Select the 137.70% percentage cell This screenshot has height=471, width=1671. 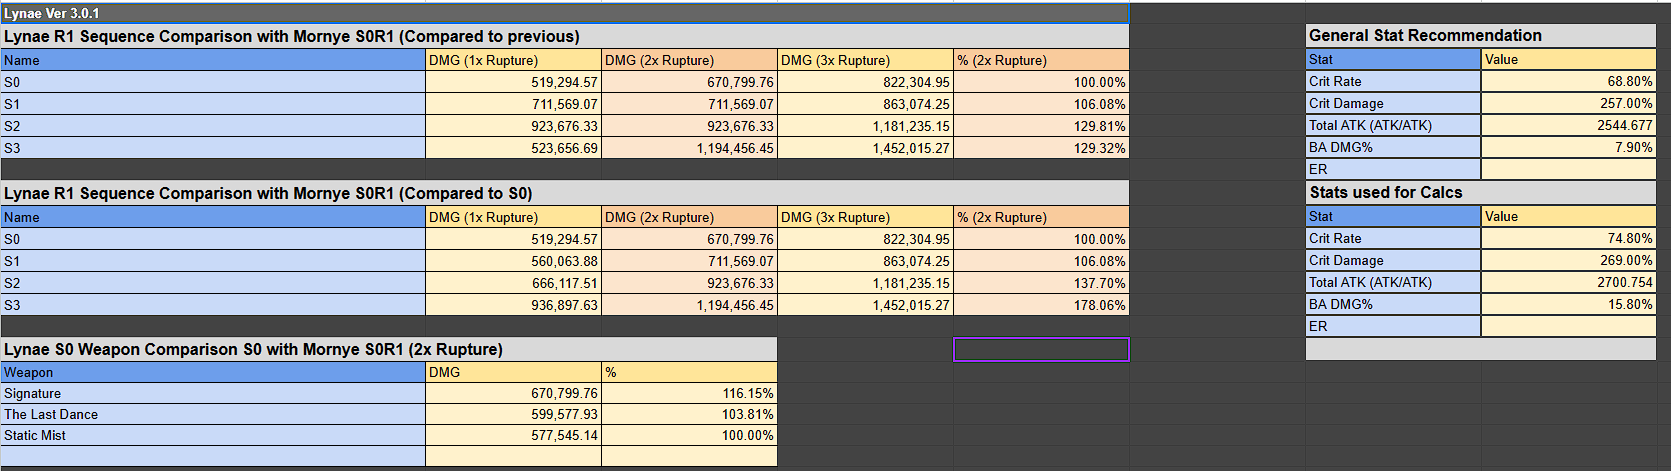tap(1041, 283)
